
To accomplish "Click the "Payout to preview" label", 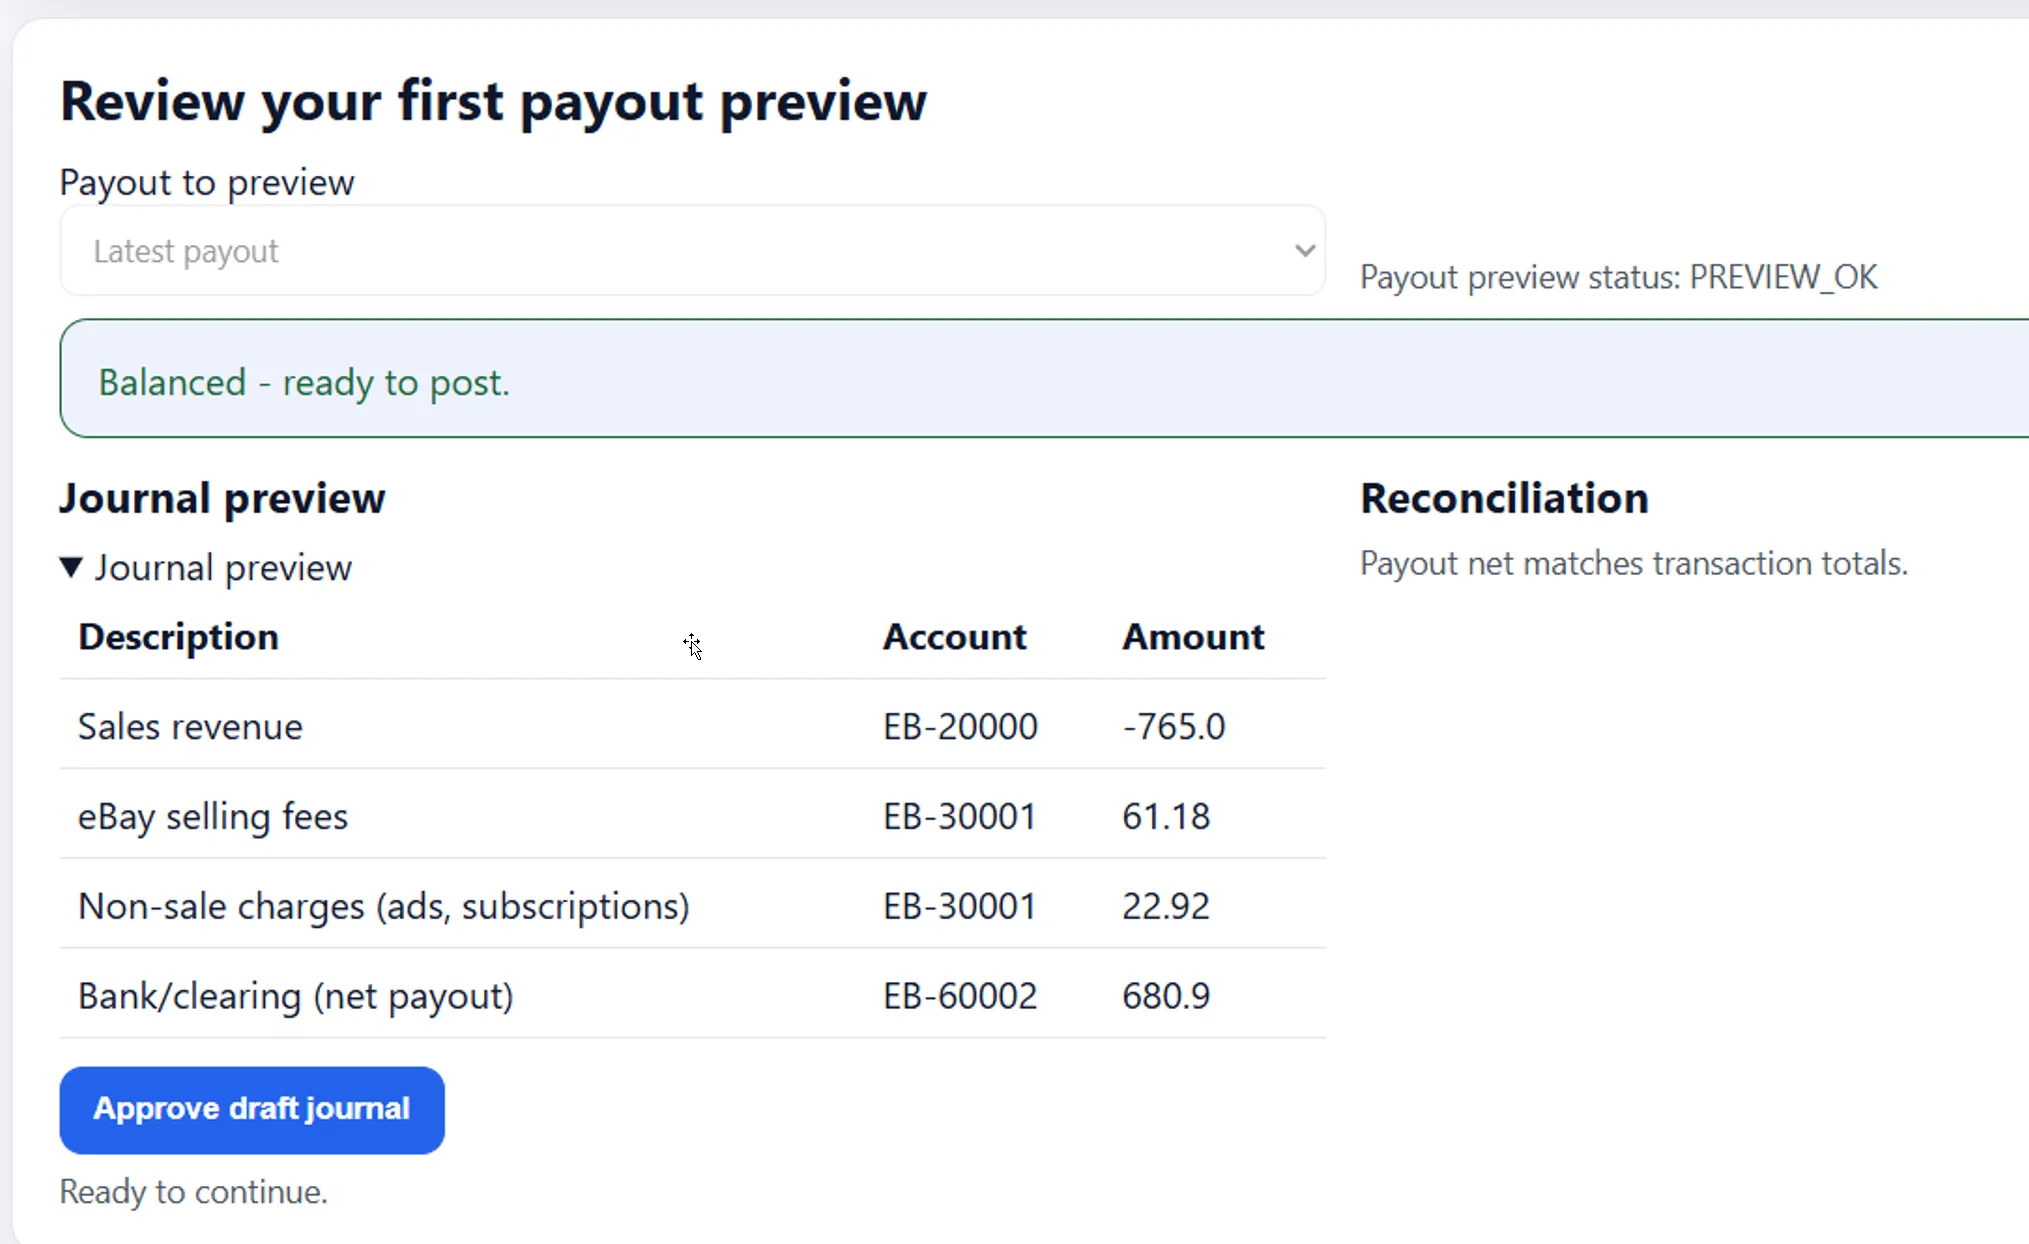I will point(206,181).
